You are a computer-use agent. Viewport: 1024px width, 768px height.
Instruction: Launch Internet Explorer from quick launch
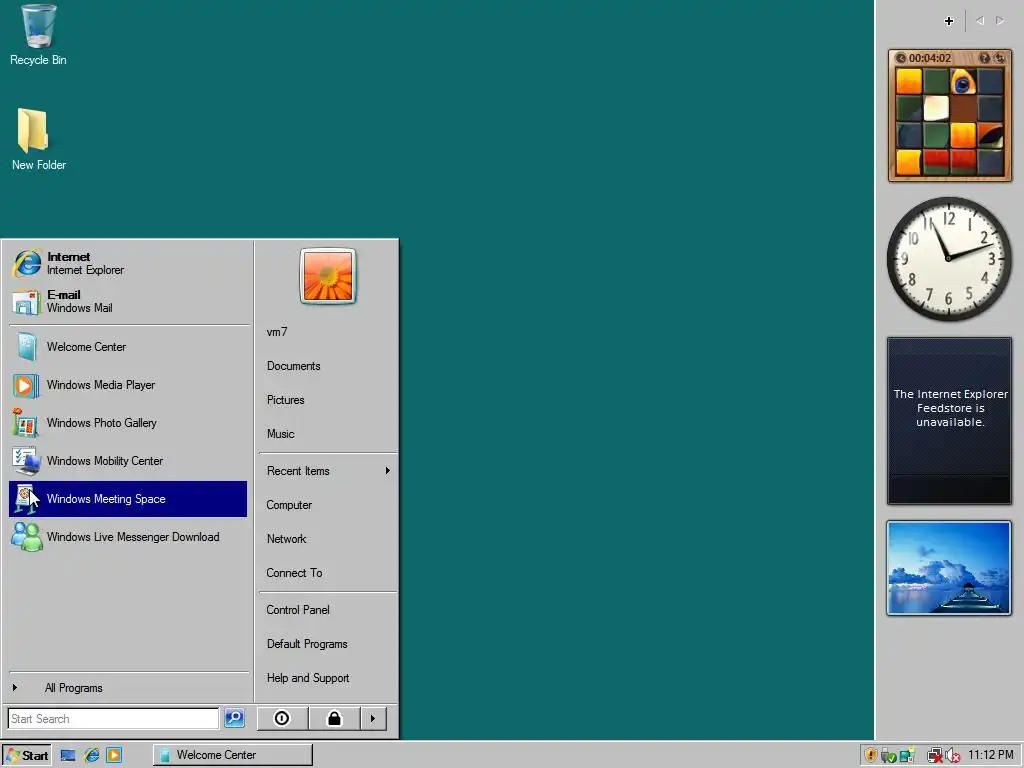point(91,755)
